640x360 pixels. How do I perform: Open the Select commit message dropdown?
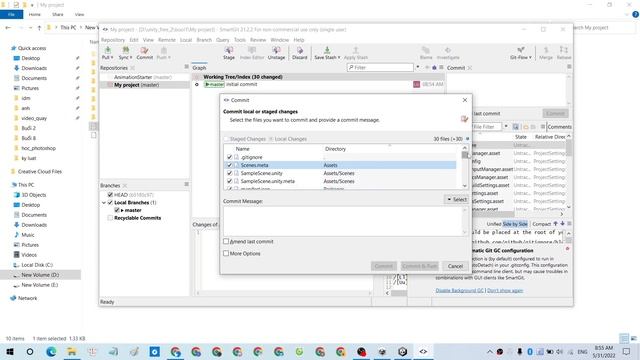coord(457,199)
